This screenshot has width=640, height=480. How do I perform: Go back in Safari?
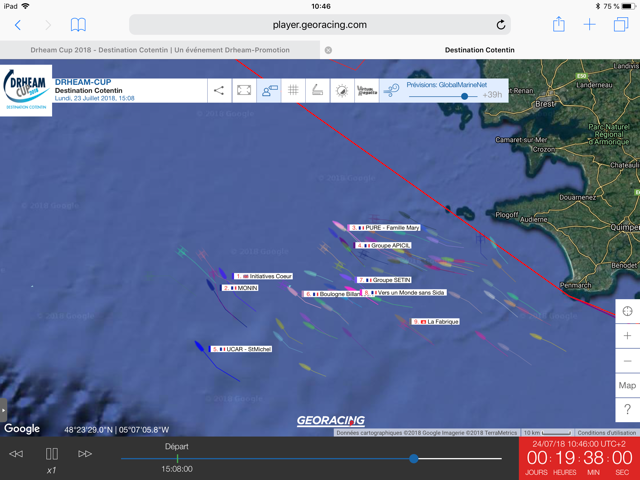pos(18,25)
